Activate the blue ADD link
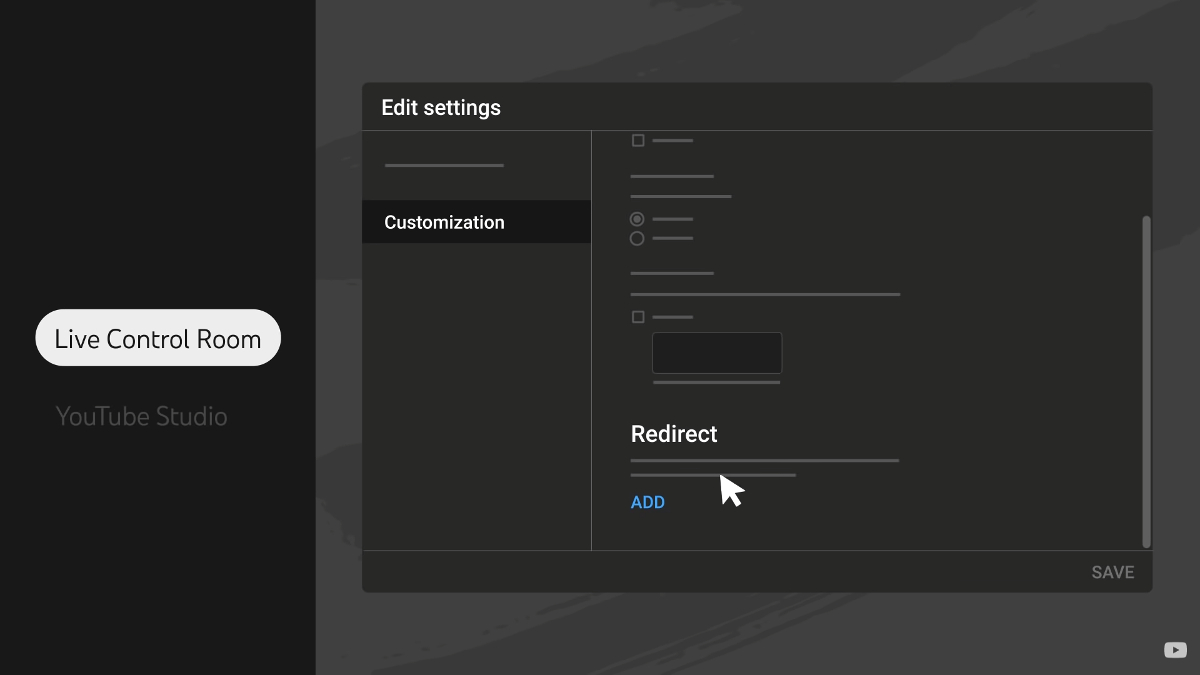Screen dimensions: 1200x675 tap(647, 501)
